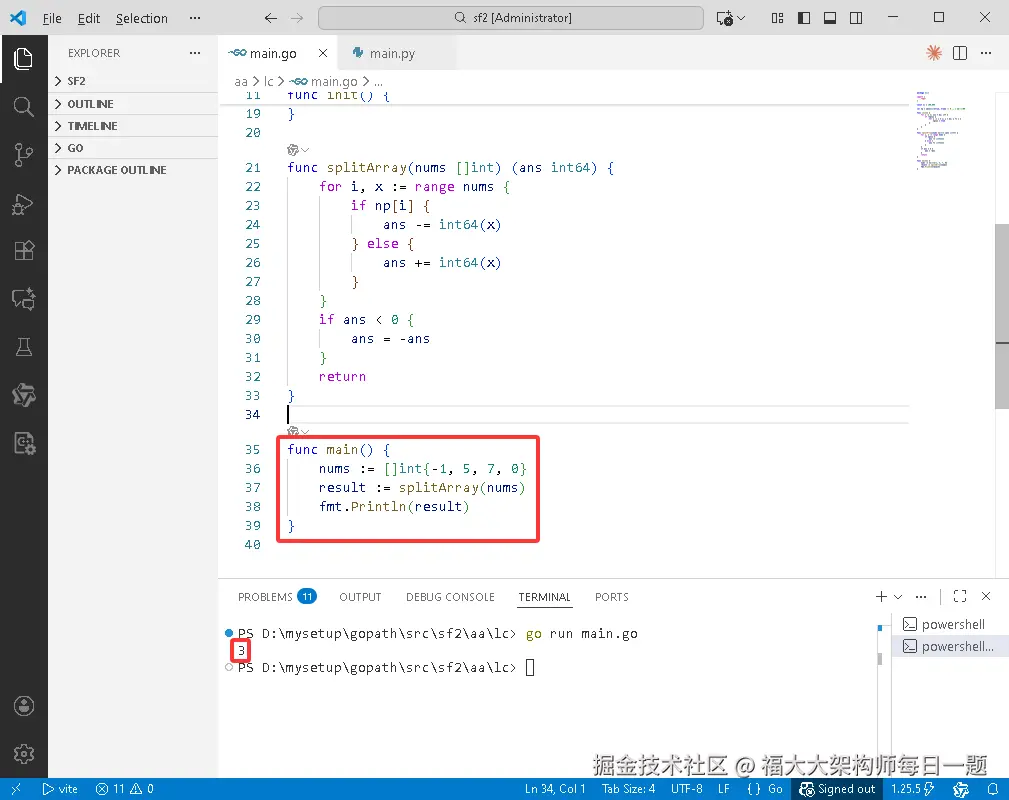
Task: Expand the OUTLINE section
Action: tap(133, 104)
